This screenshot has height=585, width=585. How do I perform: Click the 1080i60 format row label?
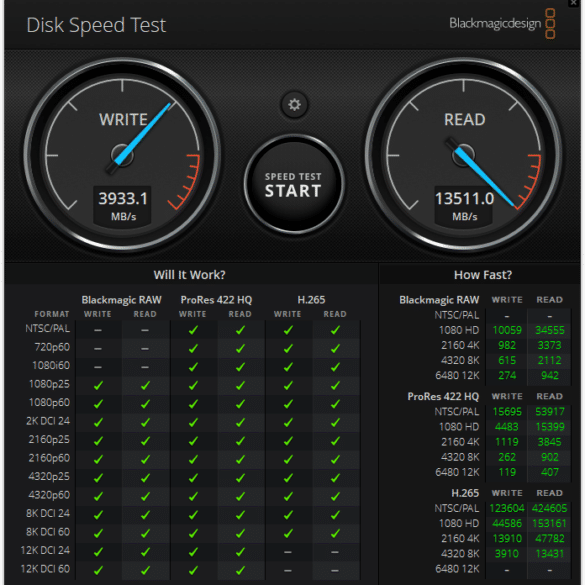point(51,366)
